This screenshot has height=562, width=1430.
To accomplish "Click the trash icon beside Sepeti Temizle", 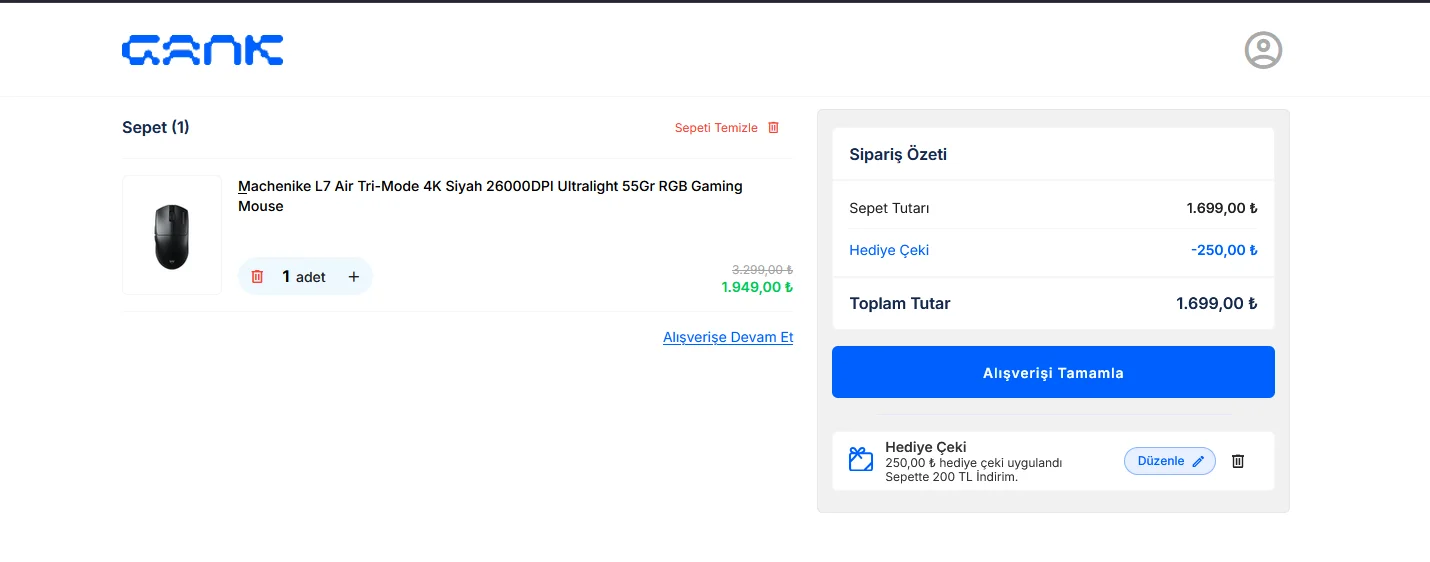I will pyautogui.click(x=773, y=128).
